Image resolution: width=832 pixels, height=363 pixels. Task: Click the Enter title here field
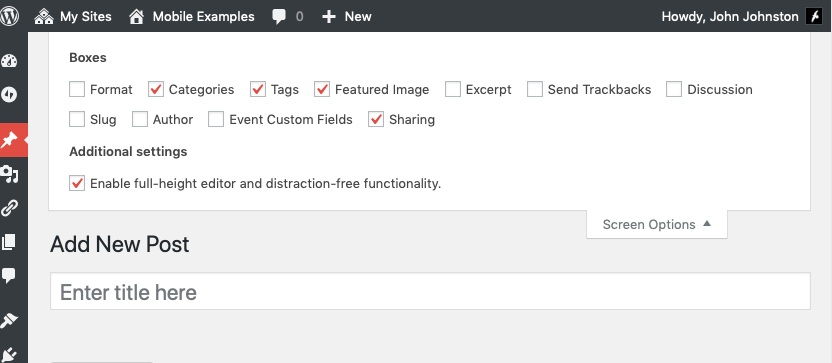point(430,291)
